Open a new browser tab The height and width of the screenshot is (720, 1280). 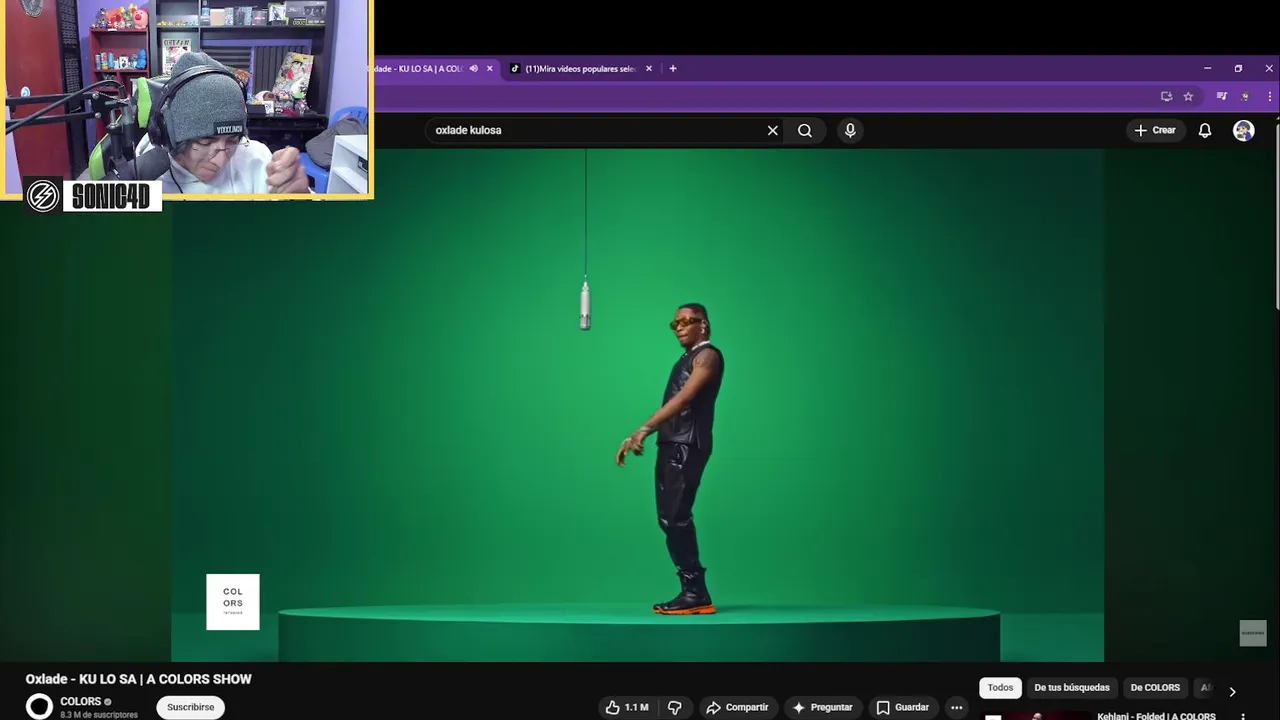(x=673, y=69)
